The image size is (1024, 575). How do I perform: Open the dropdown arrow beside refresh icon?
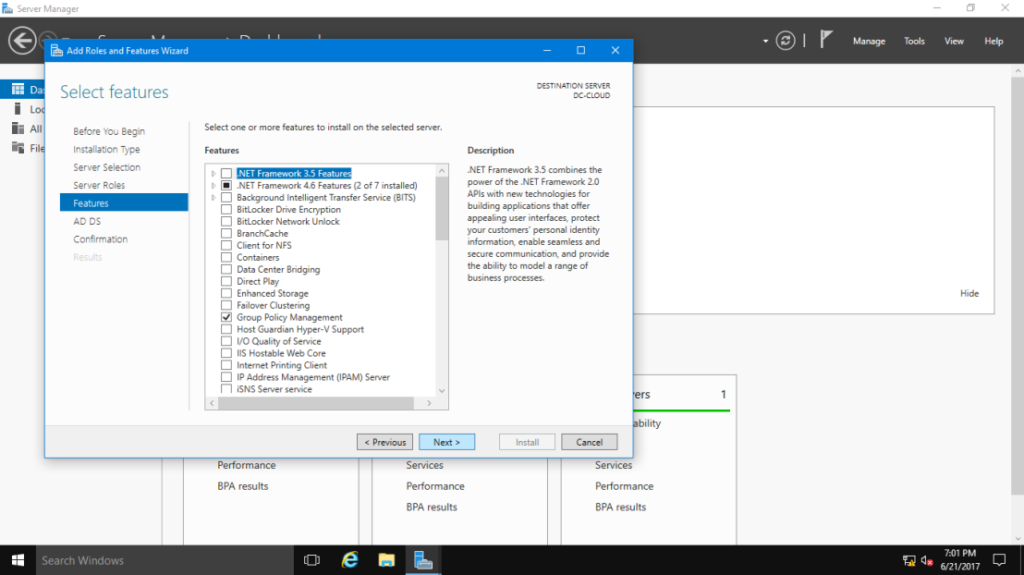[x=765, y=41]
